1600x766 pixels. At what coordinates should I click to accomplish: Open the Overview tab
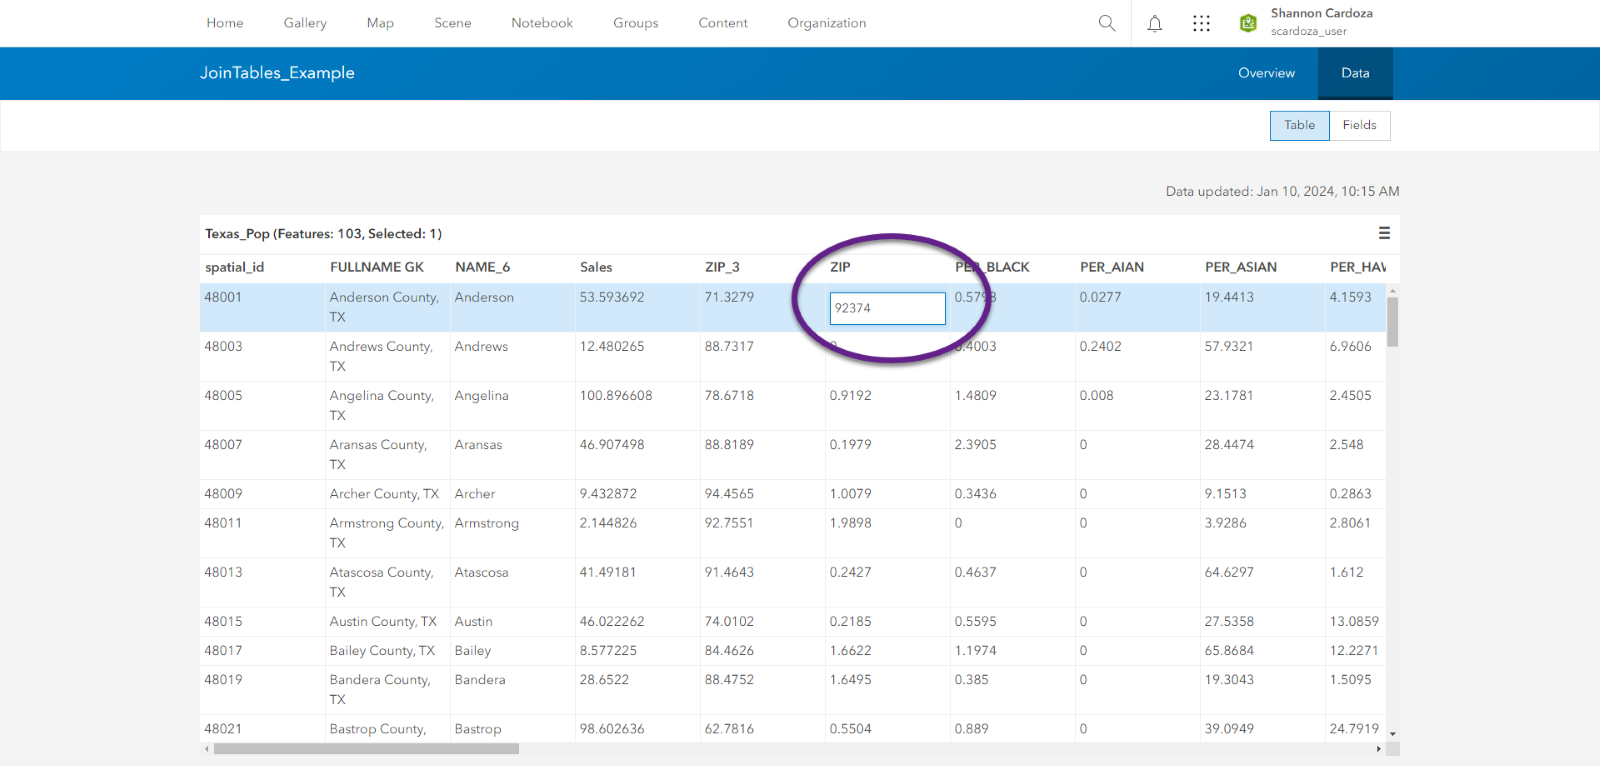[x=1266, y=73]
